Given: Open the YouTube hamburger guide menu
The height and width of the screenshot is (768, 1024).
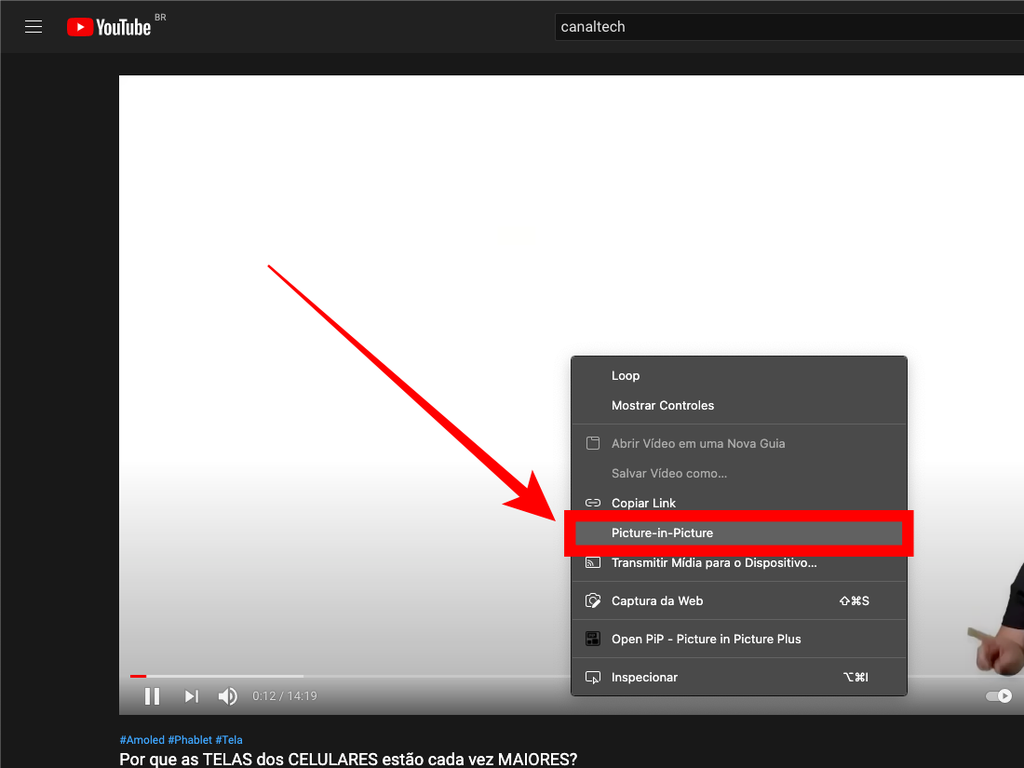Looking at the screenshot, I should tap(33, 27).
